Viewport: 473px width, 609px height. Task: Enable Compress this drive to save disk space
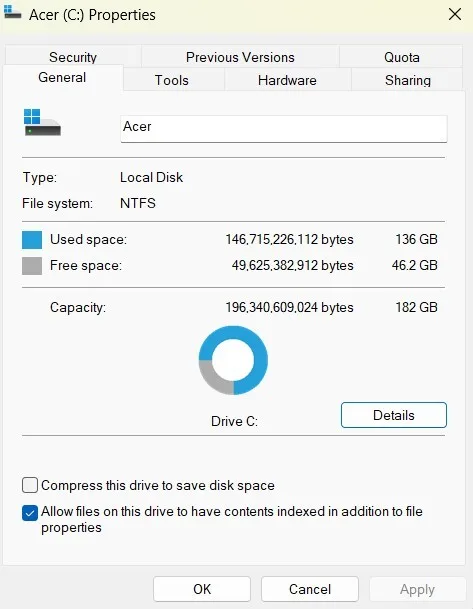coord(30,485)
